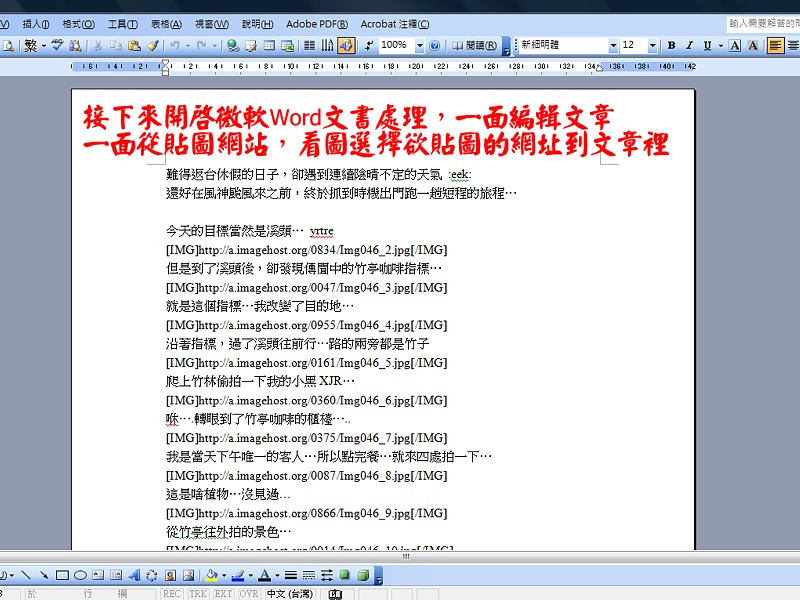Click the text direction icon
This screenshot has width=800, height=600.
[327, 46]
